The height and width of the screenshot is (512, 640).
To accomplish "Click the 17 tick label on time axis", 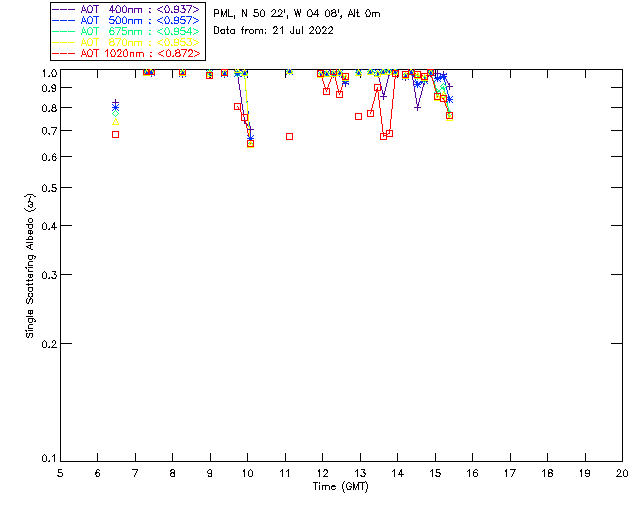I will (510, 473).
